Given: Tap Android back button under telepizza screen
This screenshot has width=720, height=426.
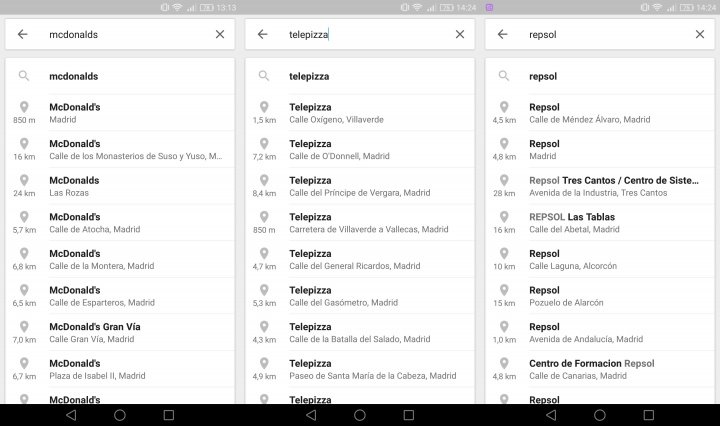Looking at the screenshot, I should [x=311, y=415].
